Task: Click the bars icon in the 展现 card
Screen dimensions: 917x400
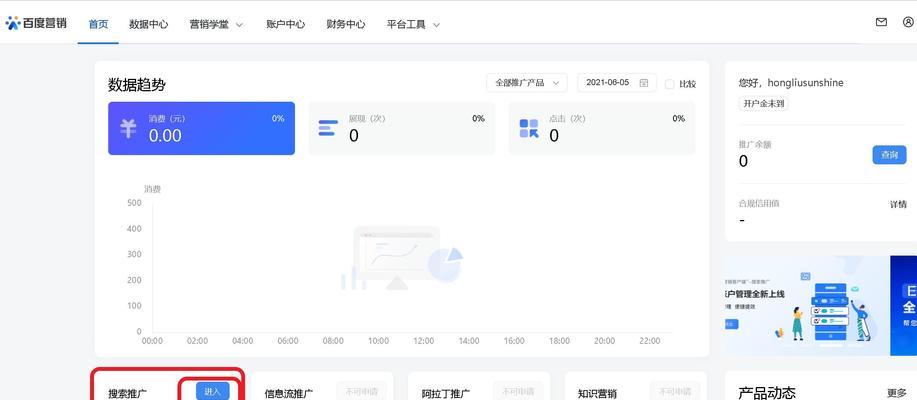Action: [x=328, y=128]
